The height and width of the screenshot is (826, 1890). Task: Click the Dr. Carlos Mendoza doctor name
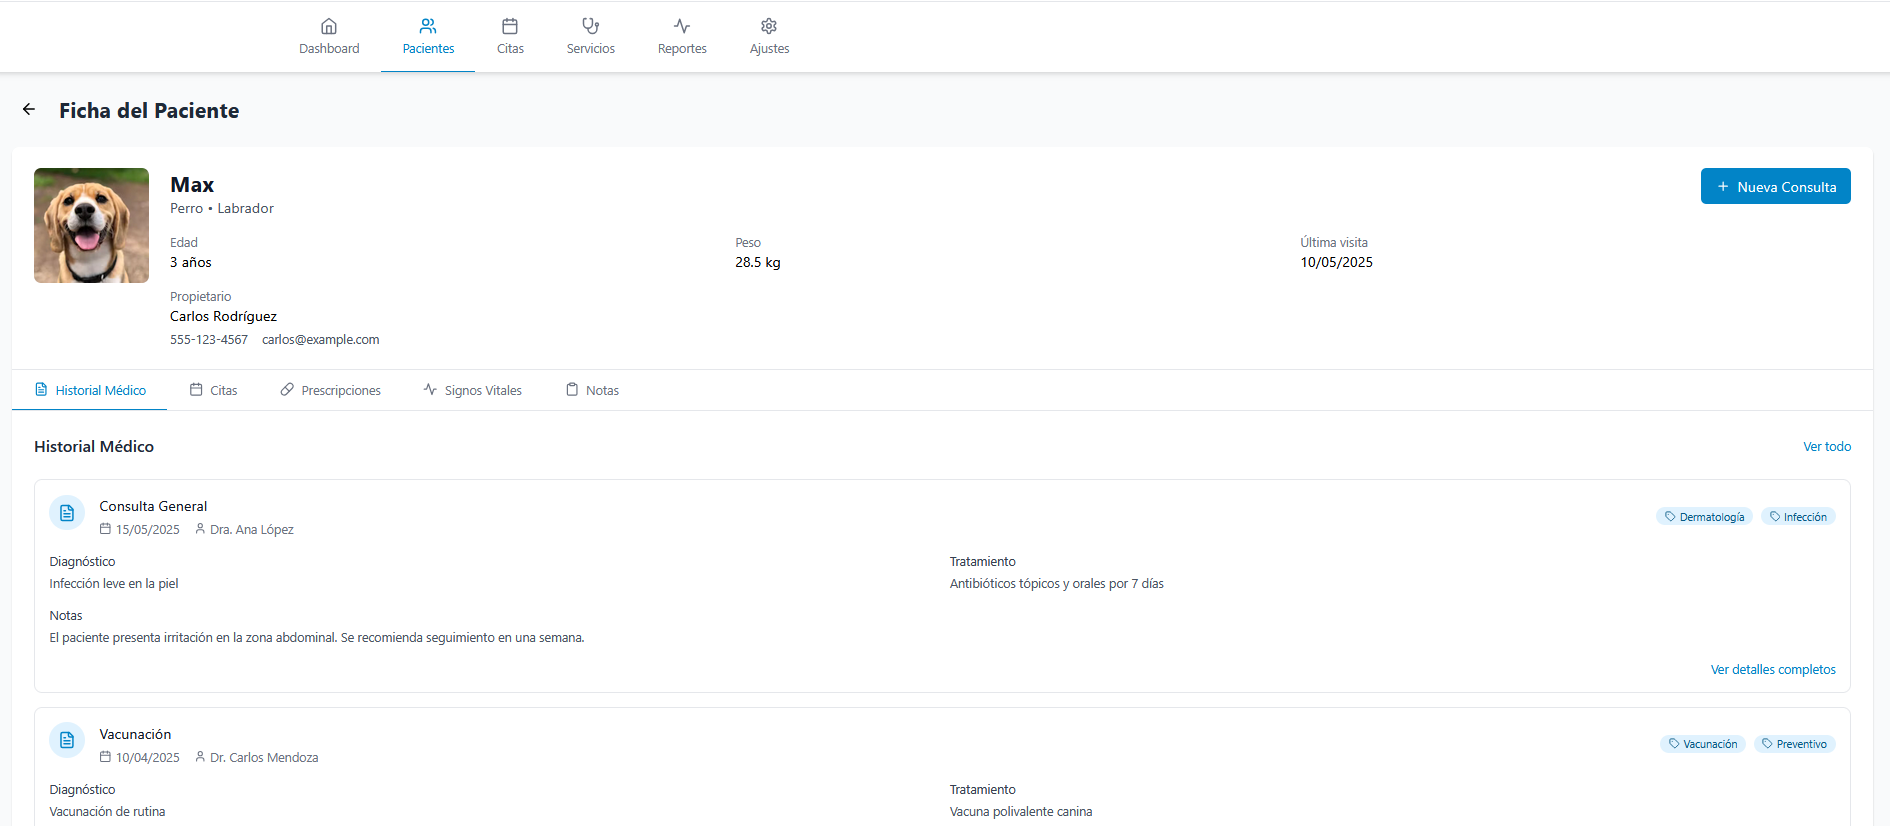click(x=264, y=758)
